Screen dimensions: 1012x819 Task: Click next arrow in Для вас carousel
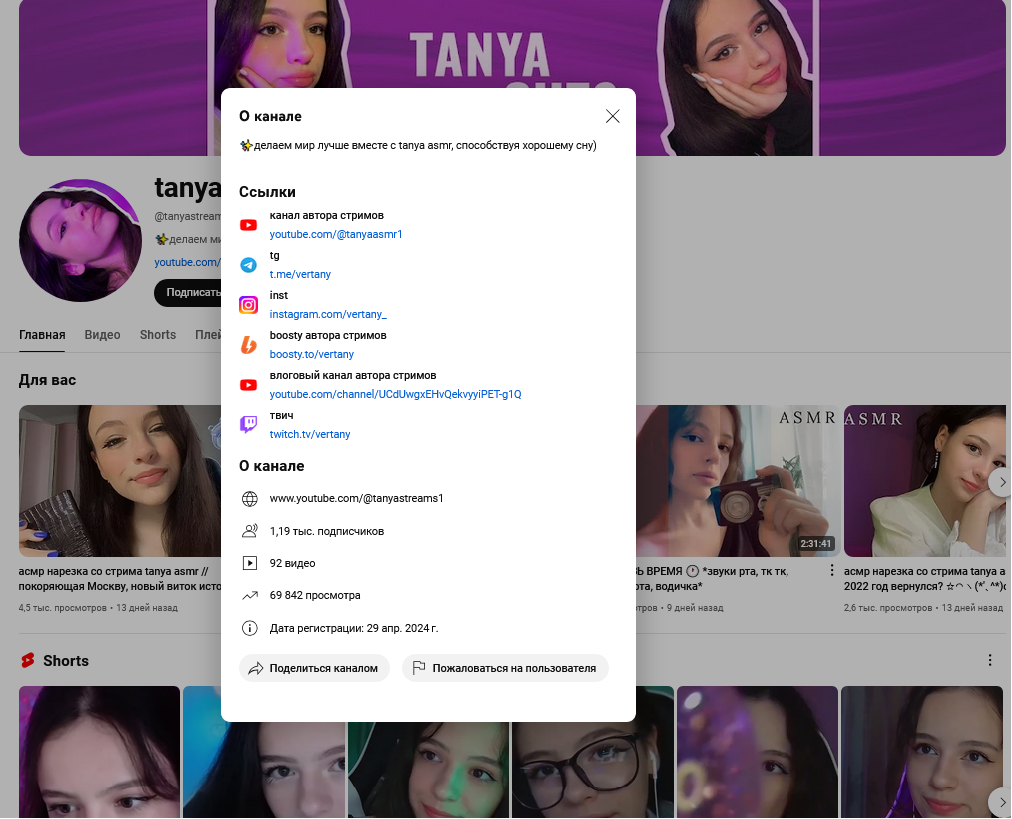[1001, 482]
